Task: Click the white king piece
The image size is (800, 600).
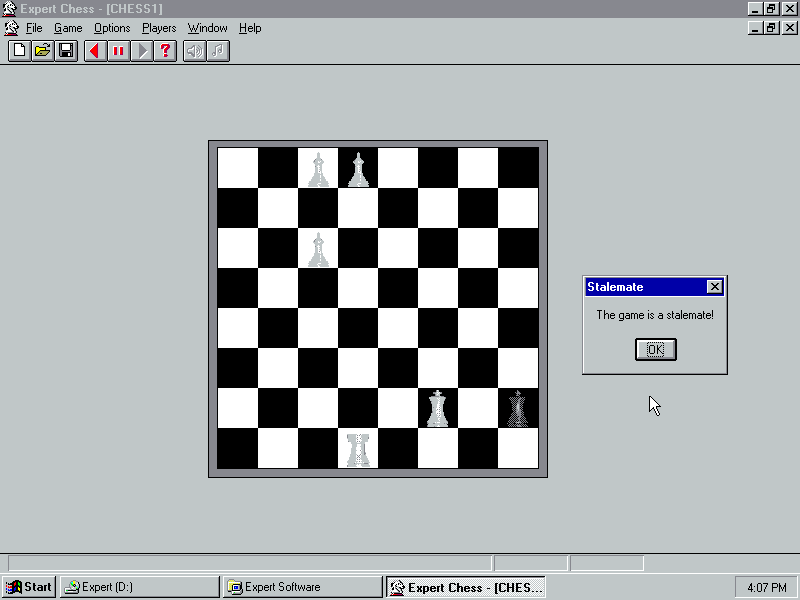Action: [x=437, y=409]
